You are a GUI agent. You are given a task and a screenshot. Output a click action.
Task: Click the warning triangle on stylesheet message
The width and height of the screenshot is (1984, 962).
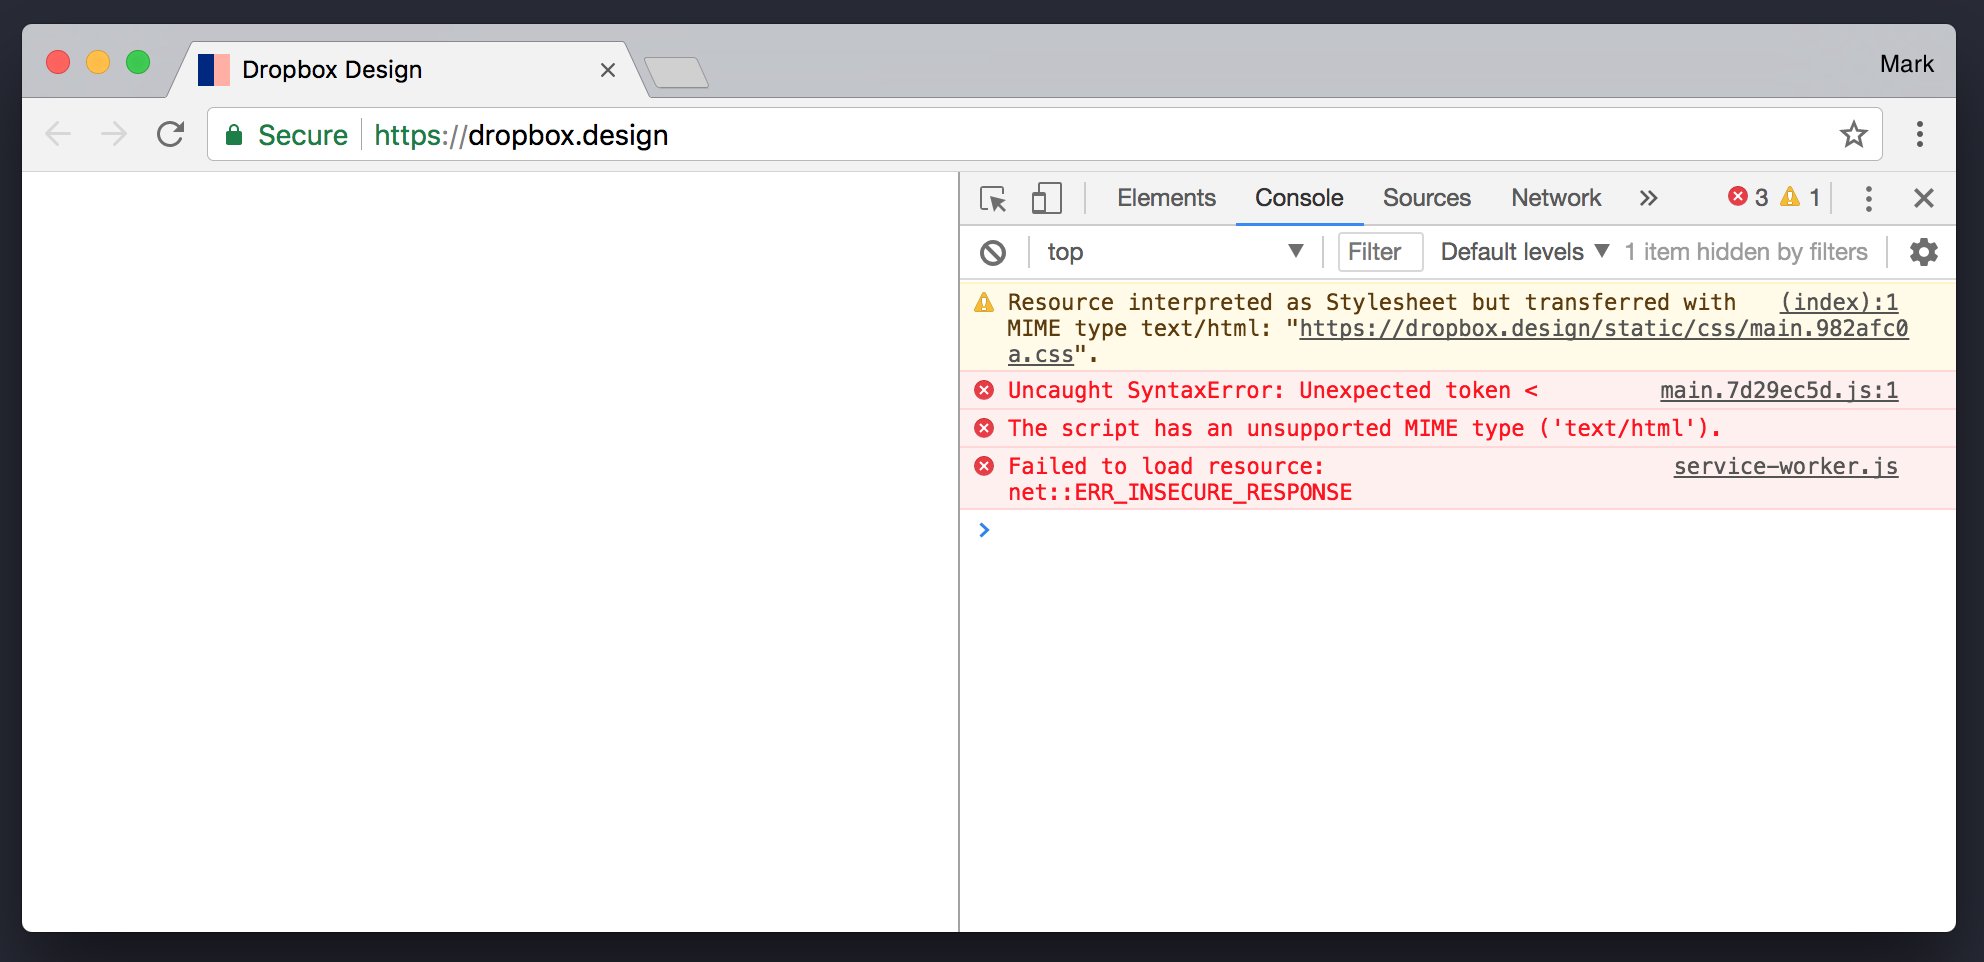click(x=984, y=302)
